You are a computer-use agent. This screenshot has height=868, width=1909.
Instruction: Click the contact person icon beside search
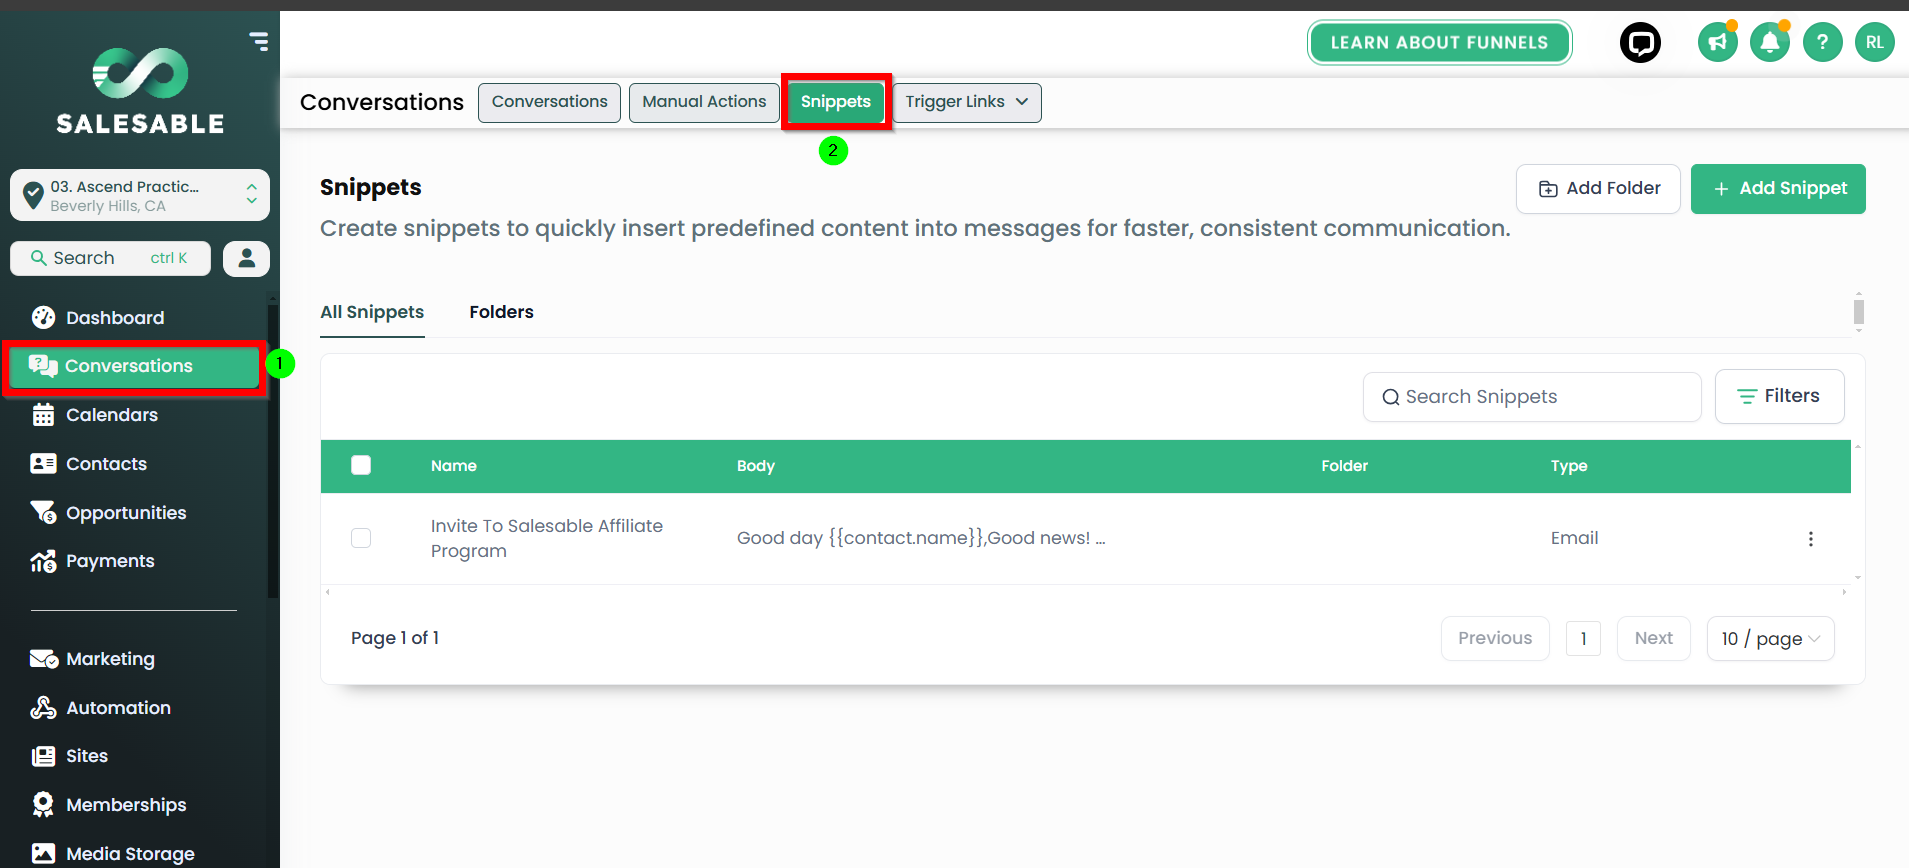[246, 258]
